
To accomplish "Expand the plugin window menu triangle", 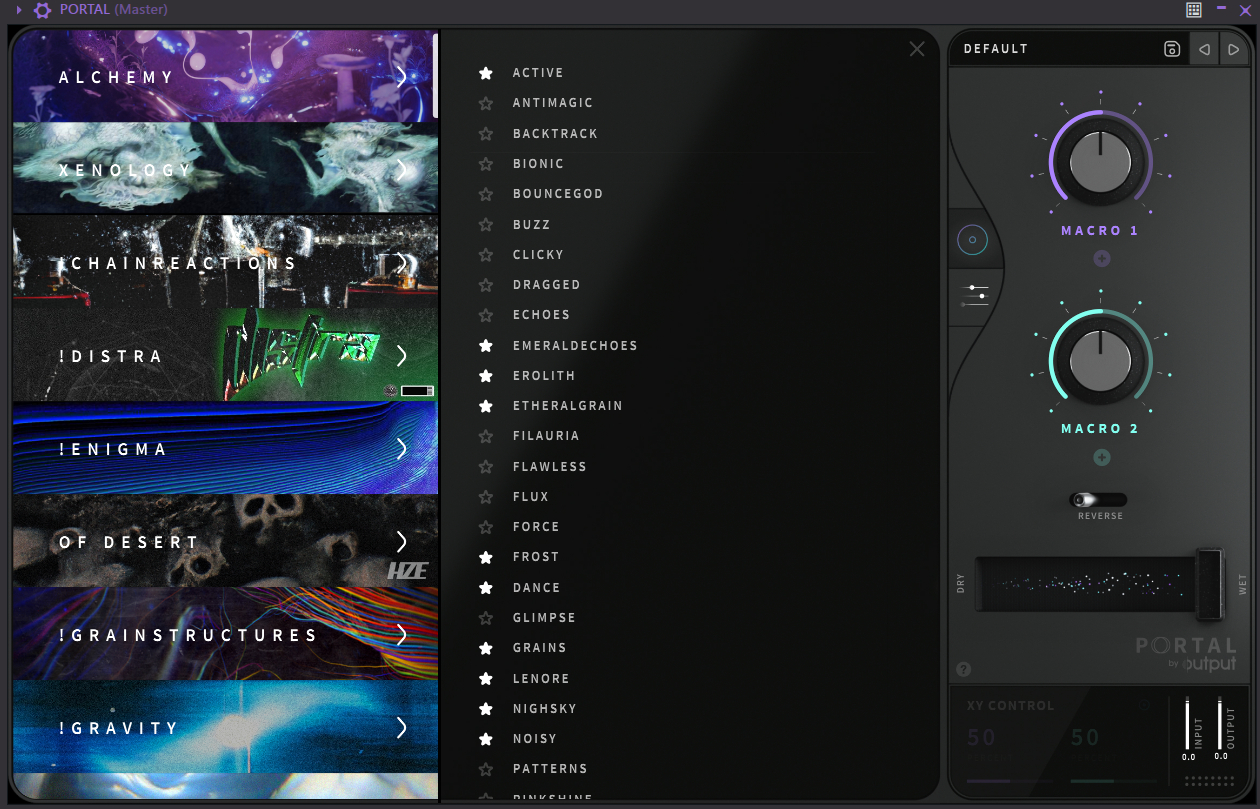I will pos(19,10).
